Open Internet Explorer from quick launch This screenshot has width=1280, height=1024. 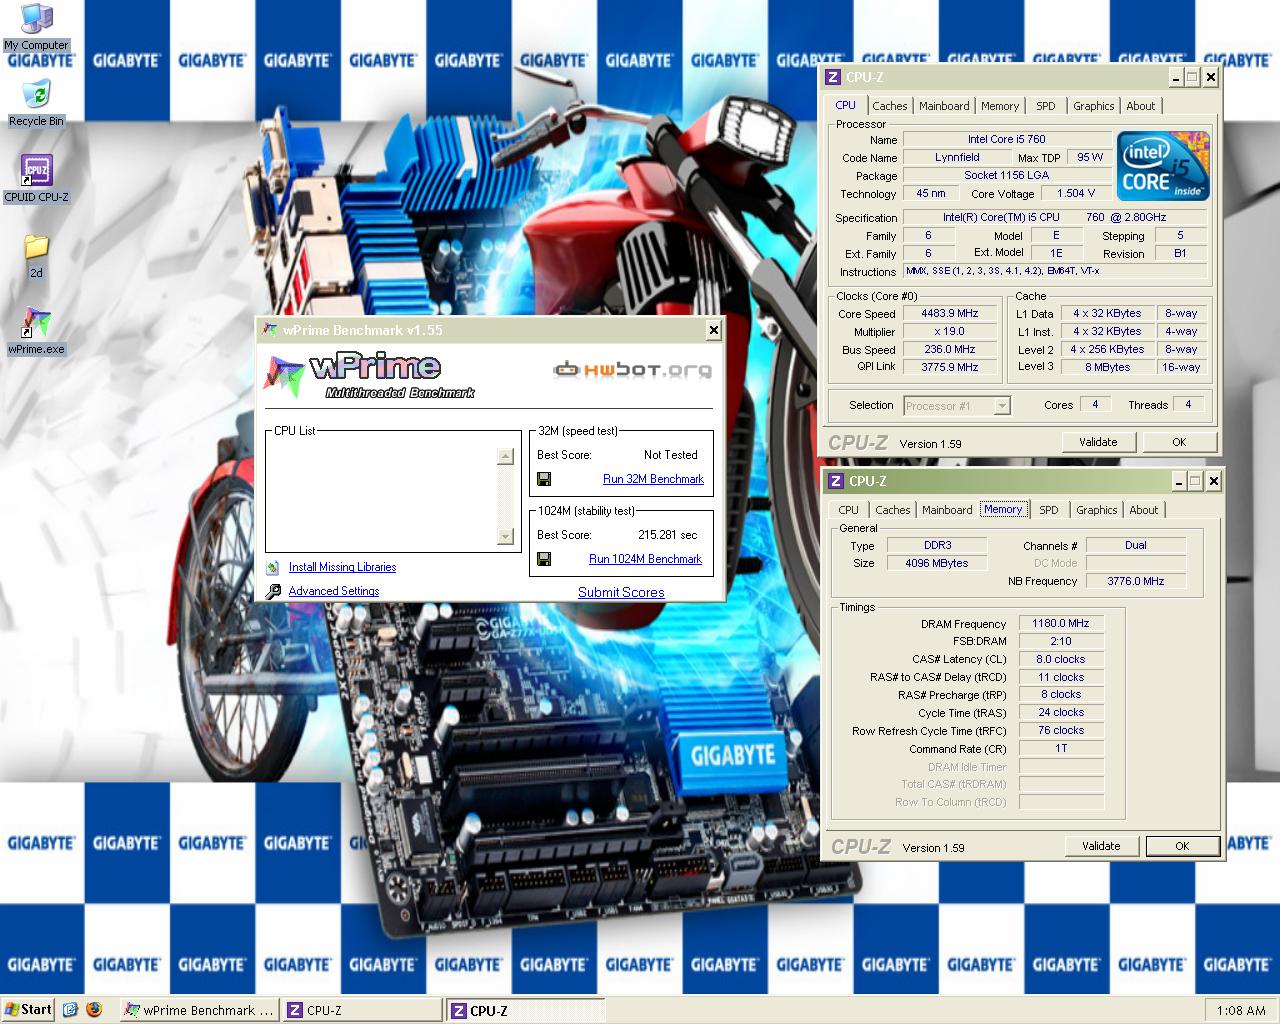tap(70, 1010)
